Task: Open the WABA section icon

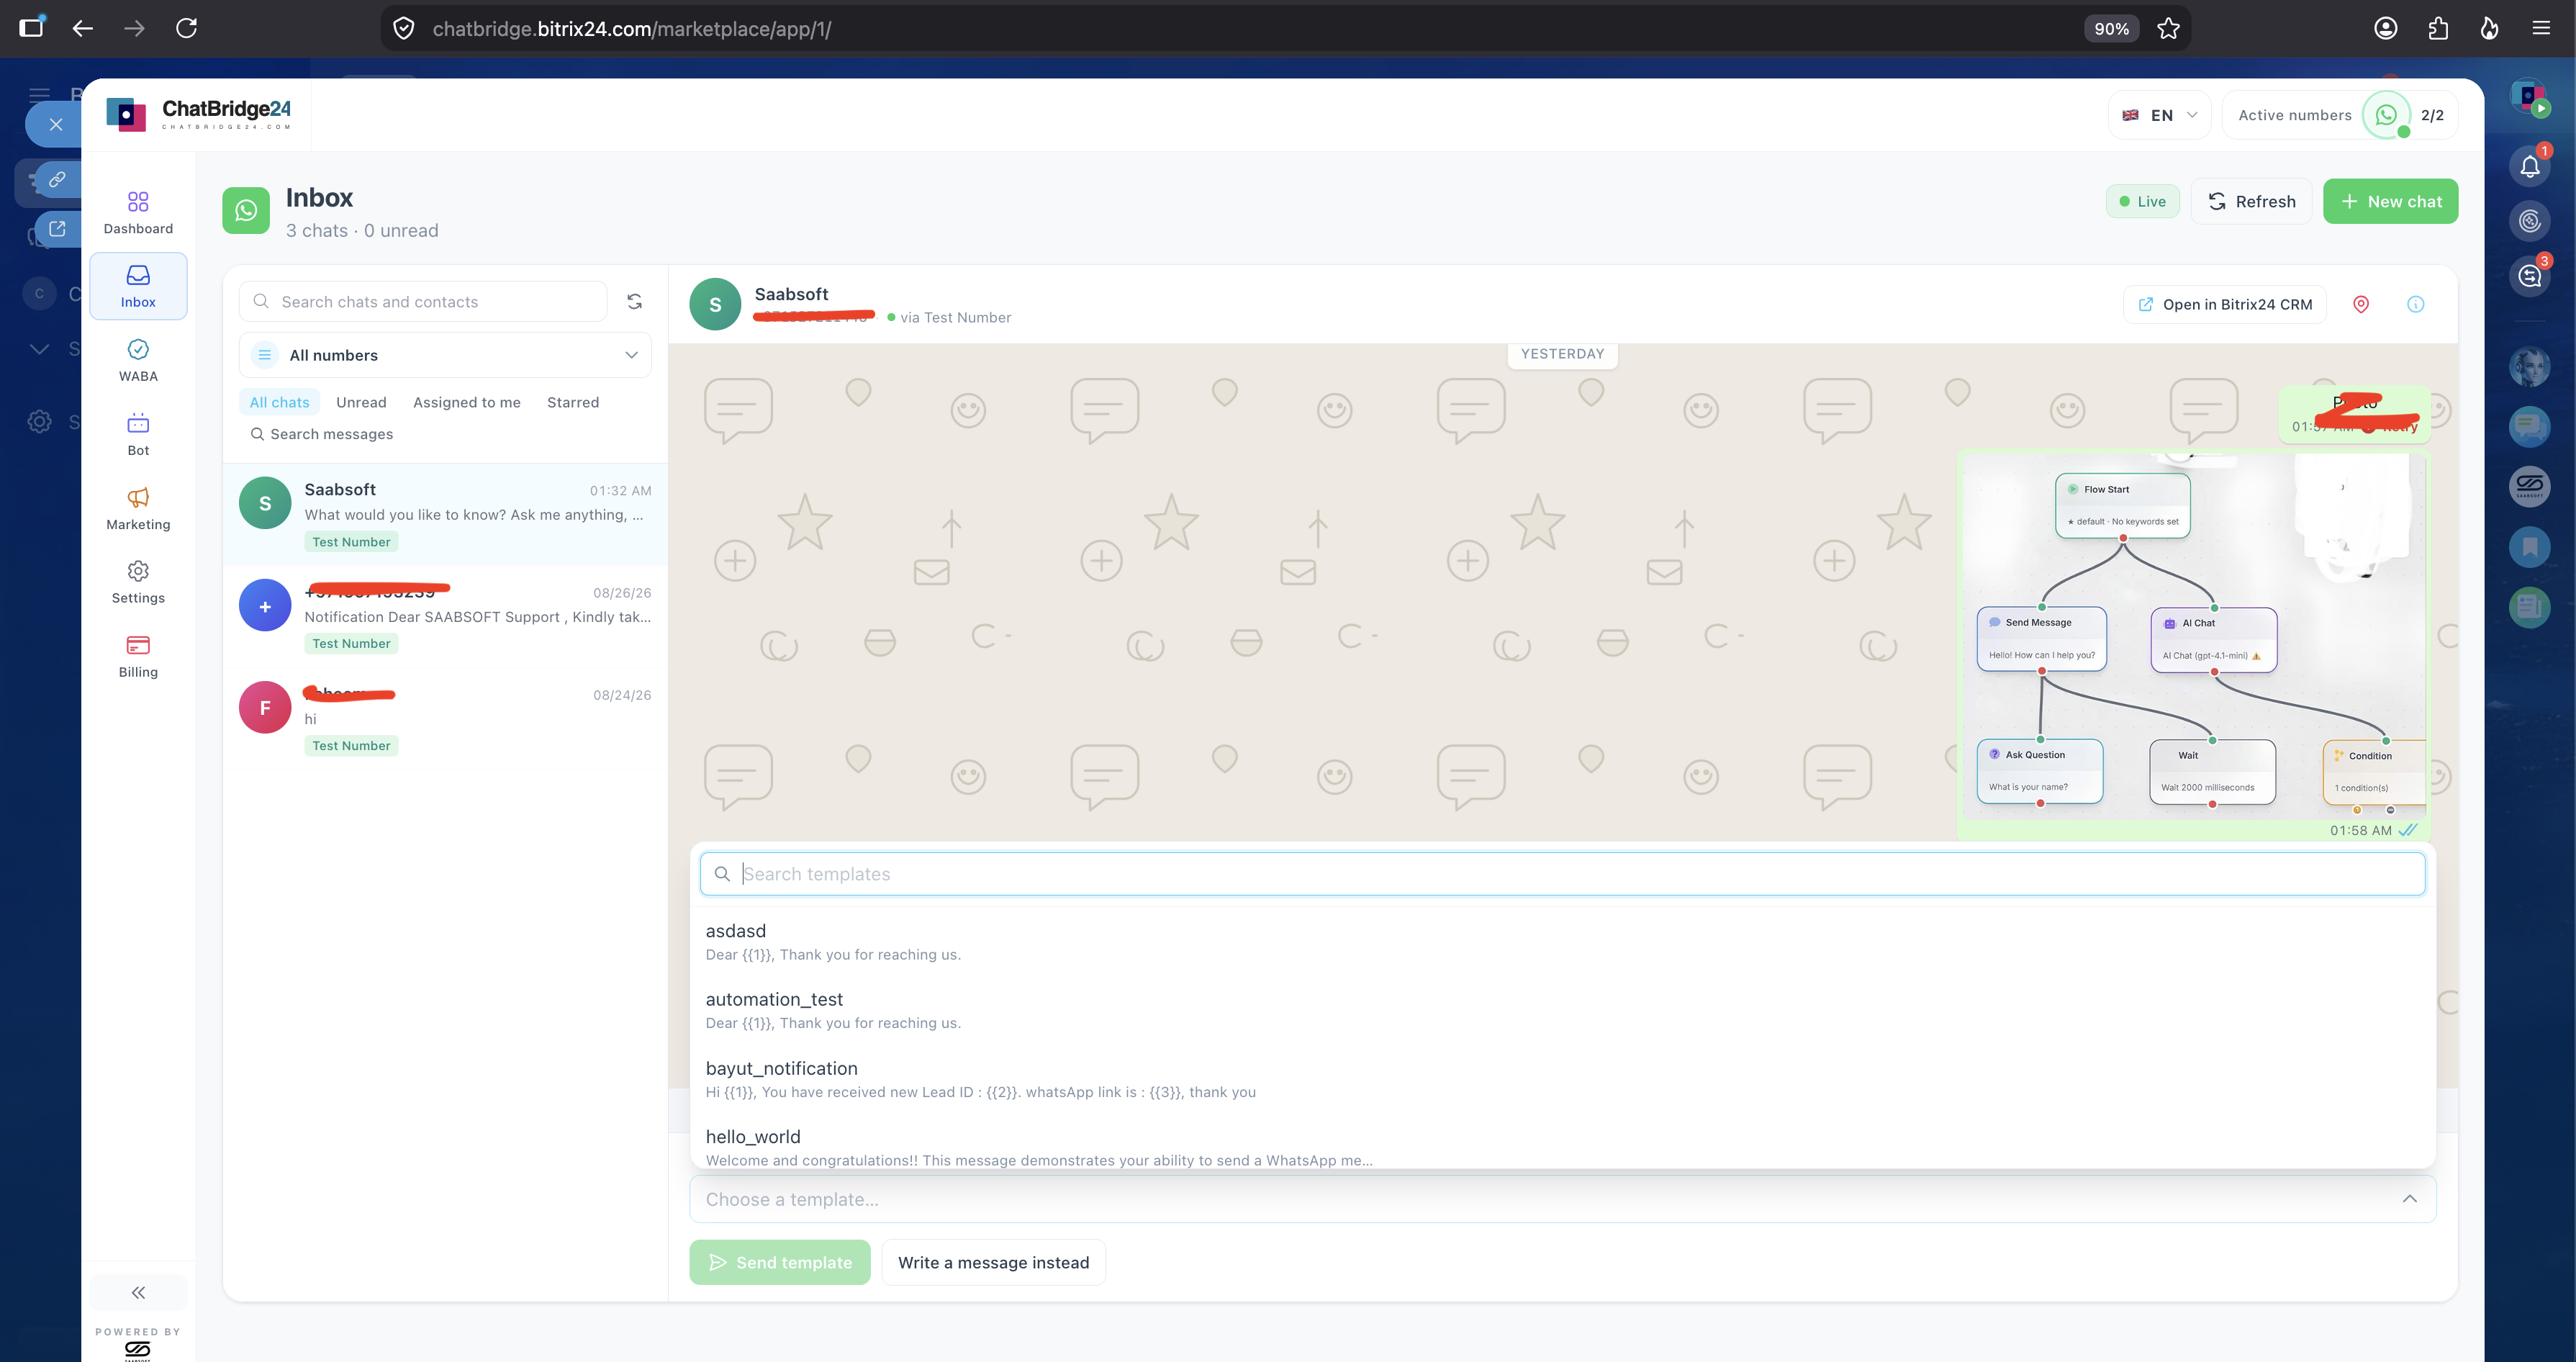Action: 138,349
